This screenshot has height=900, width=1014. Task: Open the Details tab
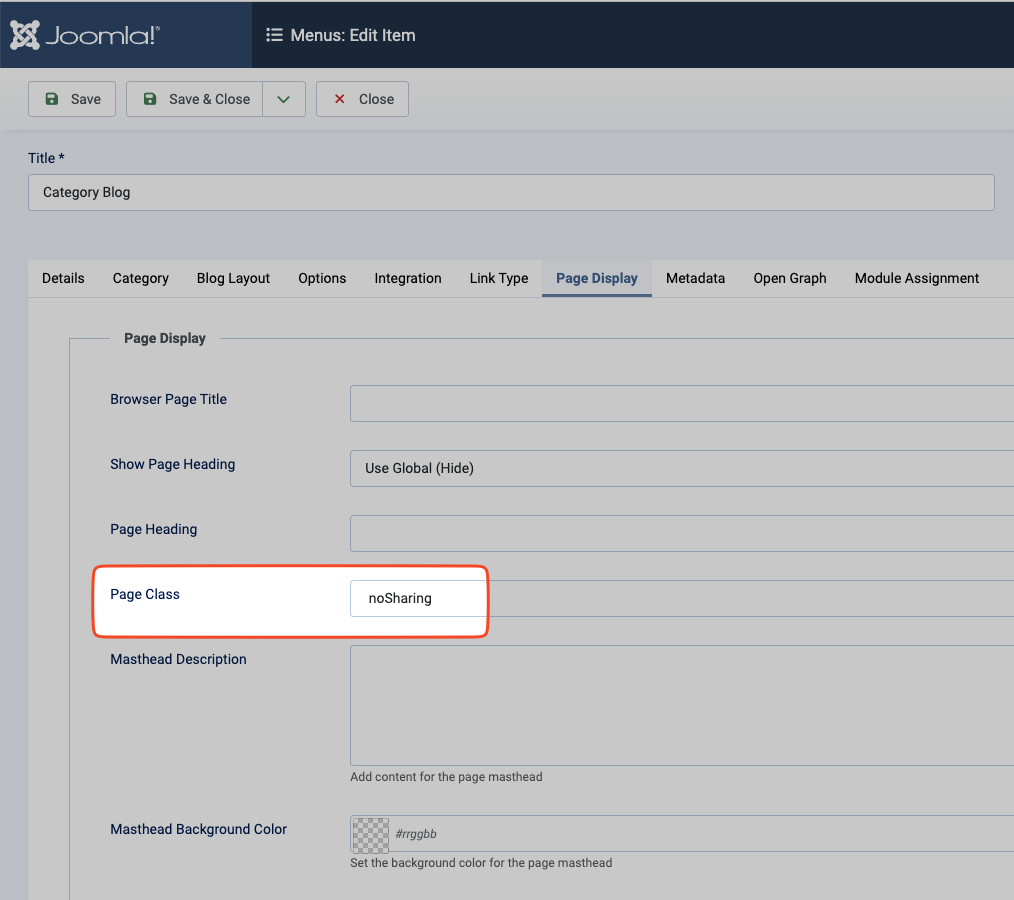(x=63, y=278)
